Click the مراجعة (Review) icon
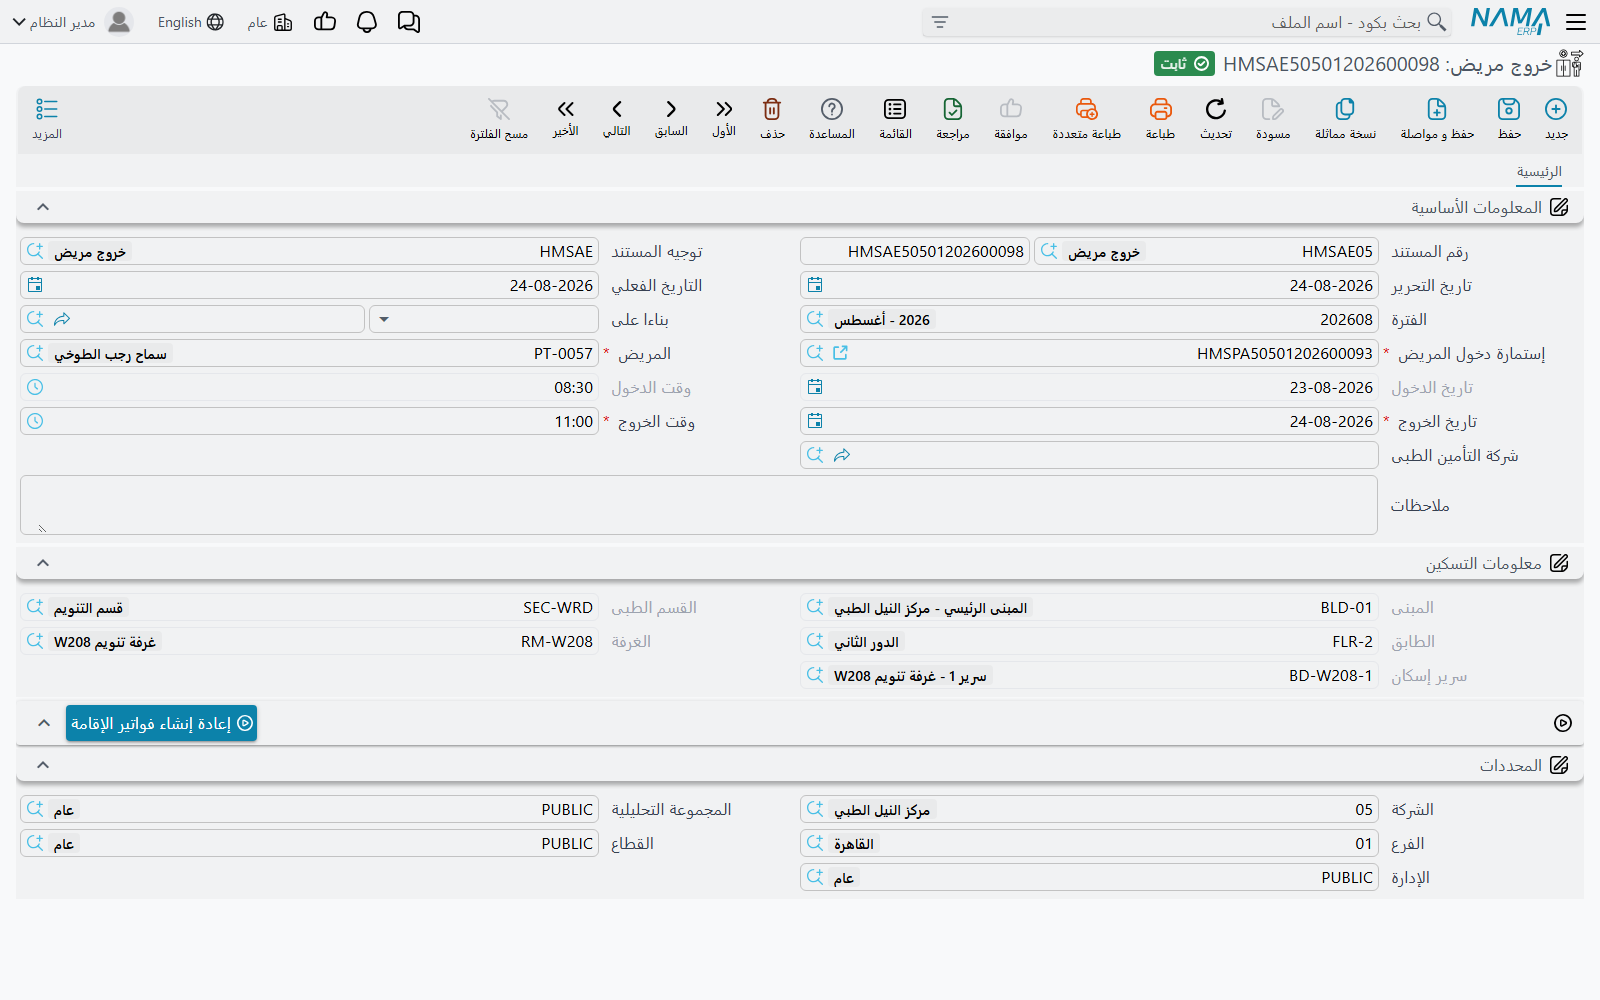The height and width of the screenshot is (1000, 1600). [x=953, y=109]
